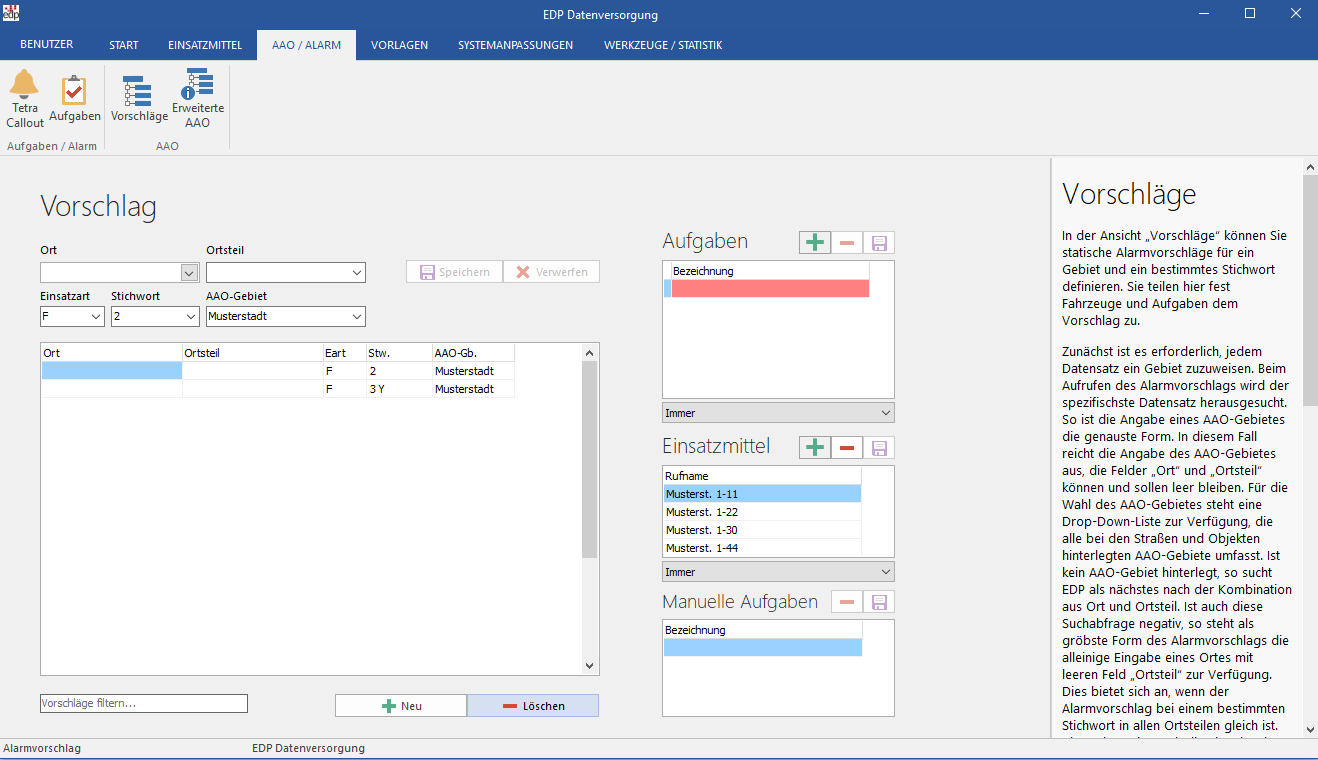Open the AAO-Gebiet dropdown showing Musterstadt
1318x760 pixels.
click(357, 317)
